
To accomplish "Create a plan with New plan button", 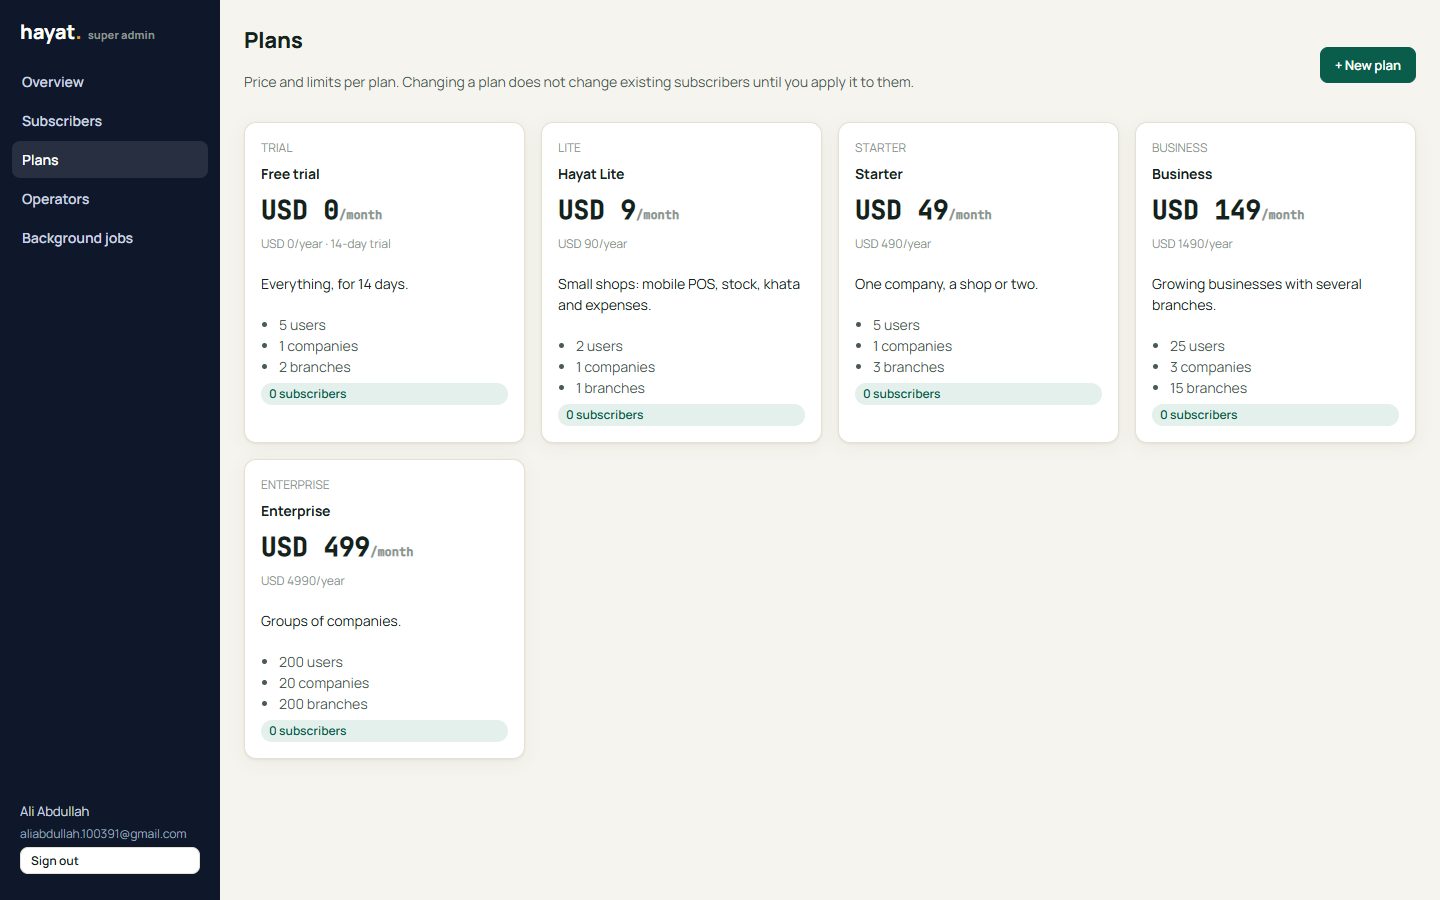I will pos(1367,65).
